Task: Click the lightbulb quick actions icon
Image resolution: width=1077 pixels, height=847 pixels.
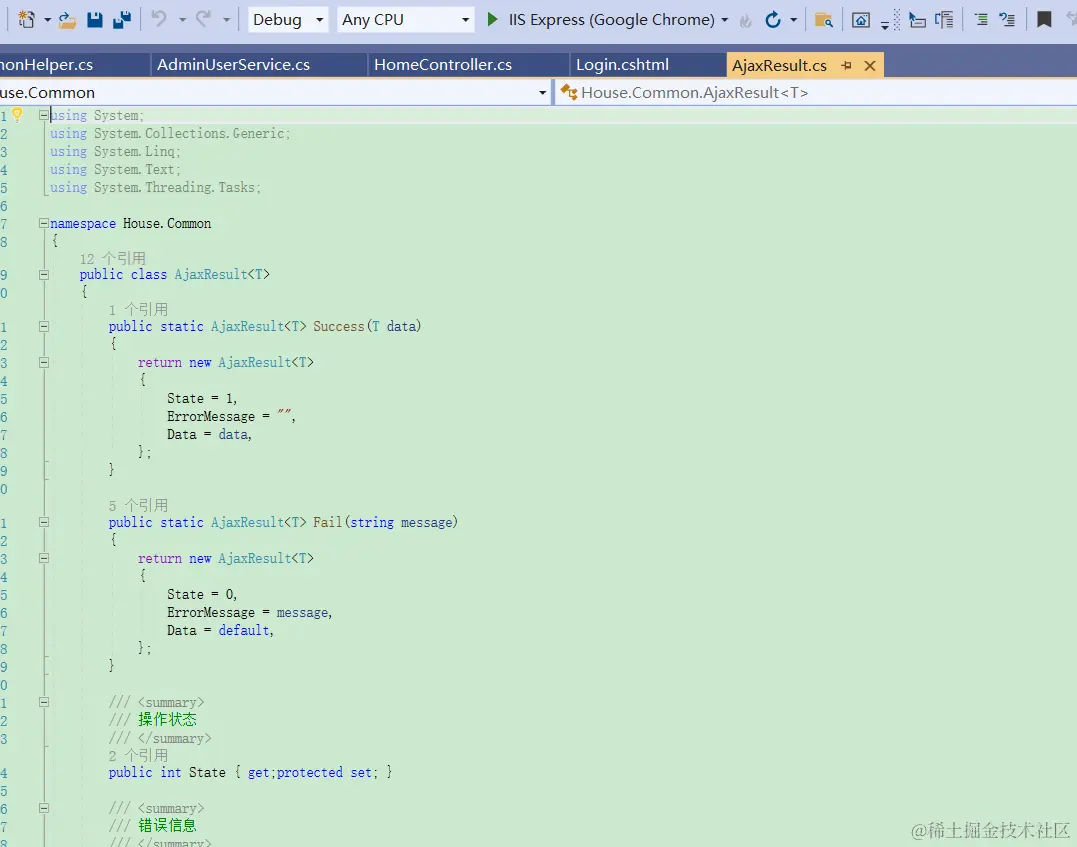Action: tap(17, 115)
